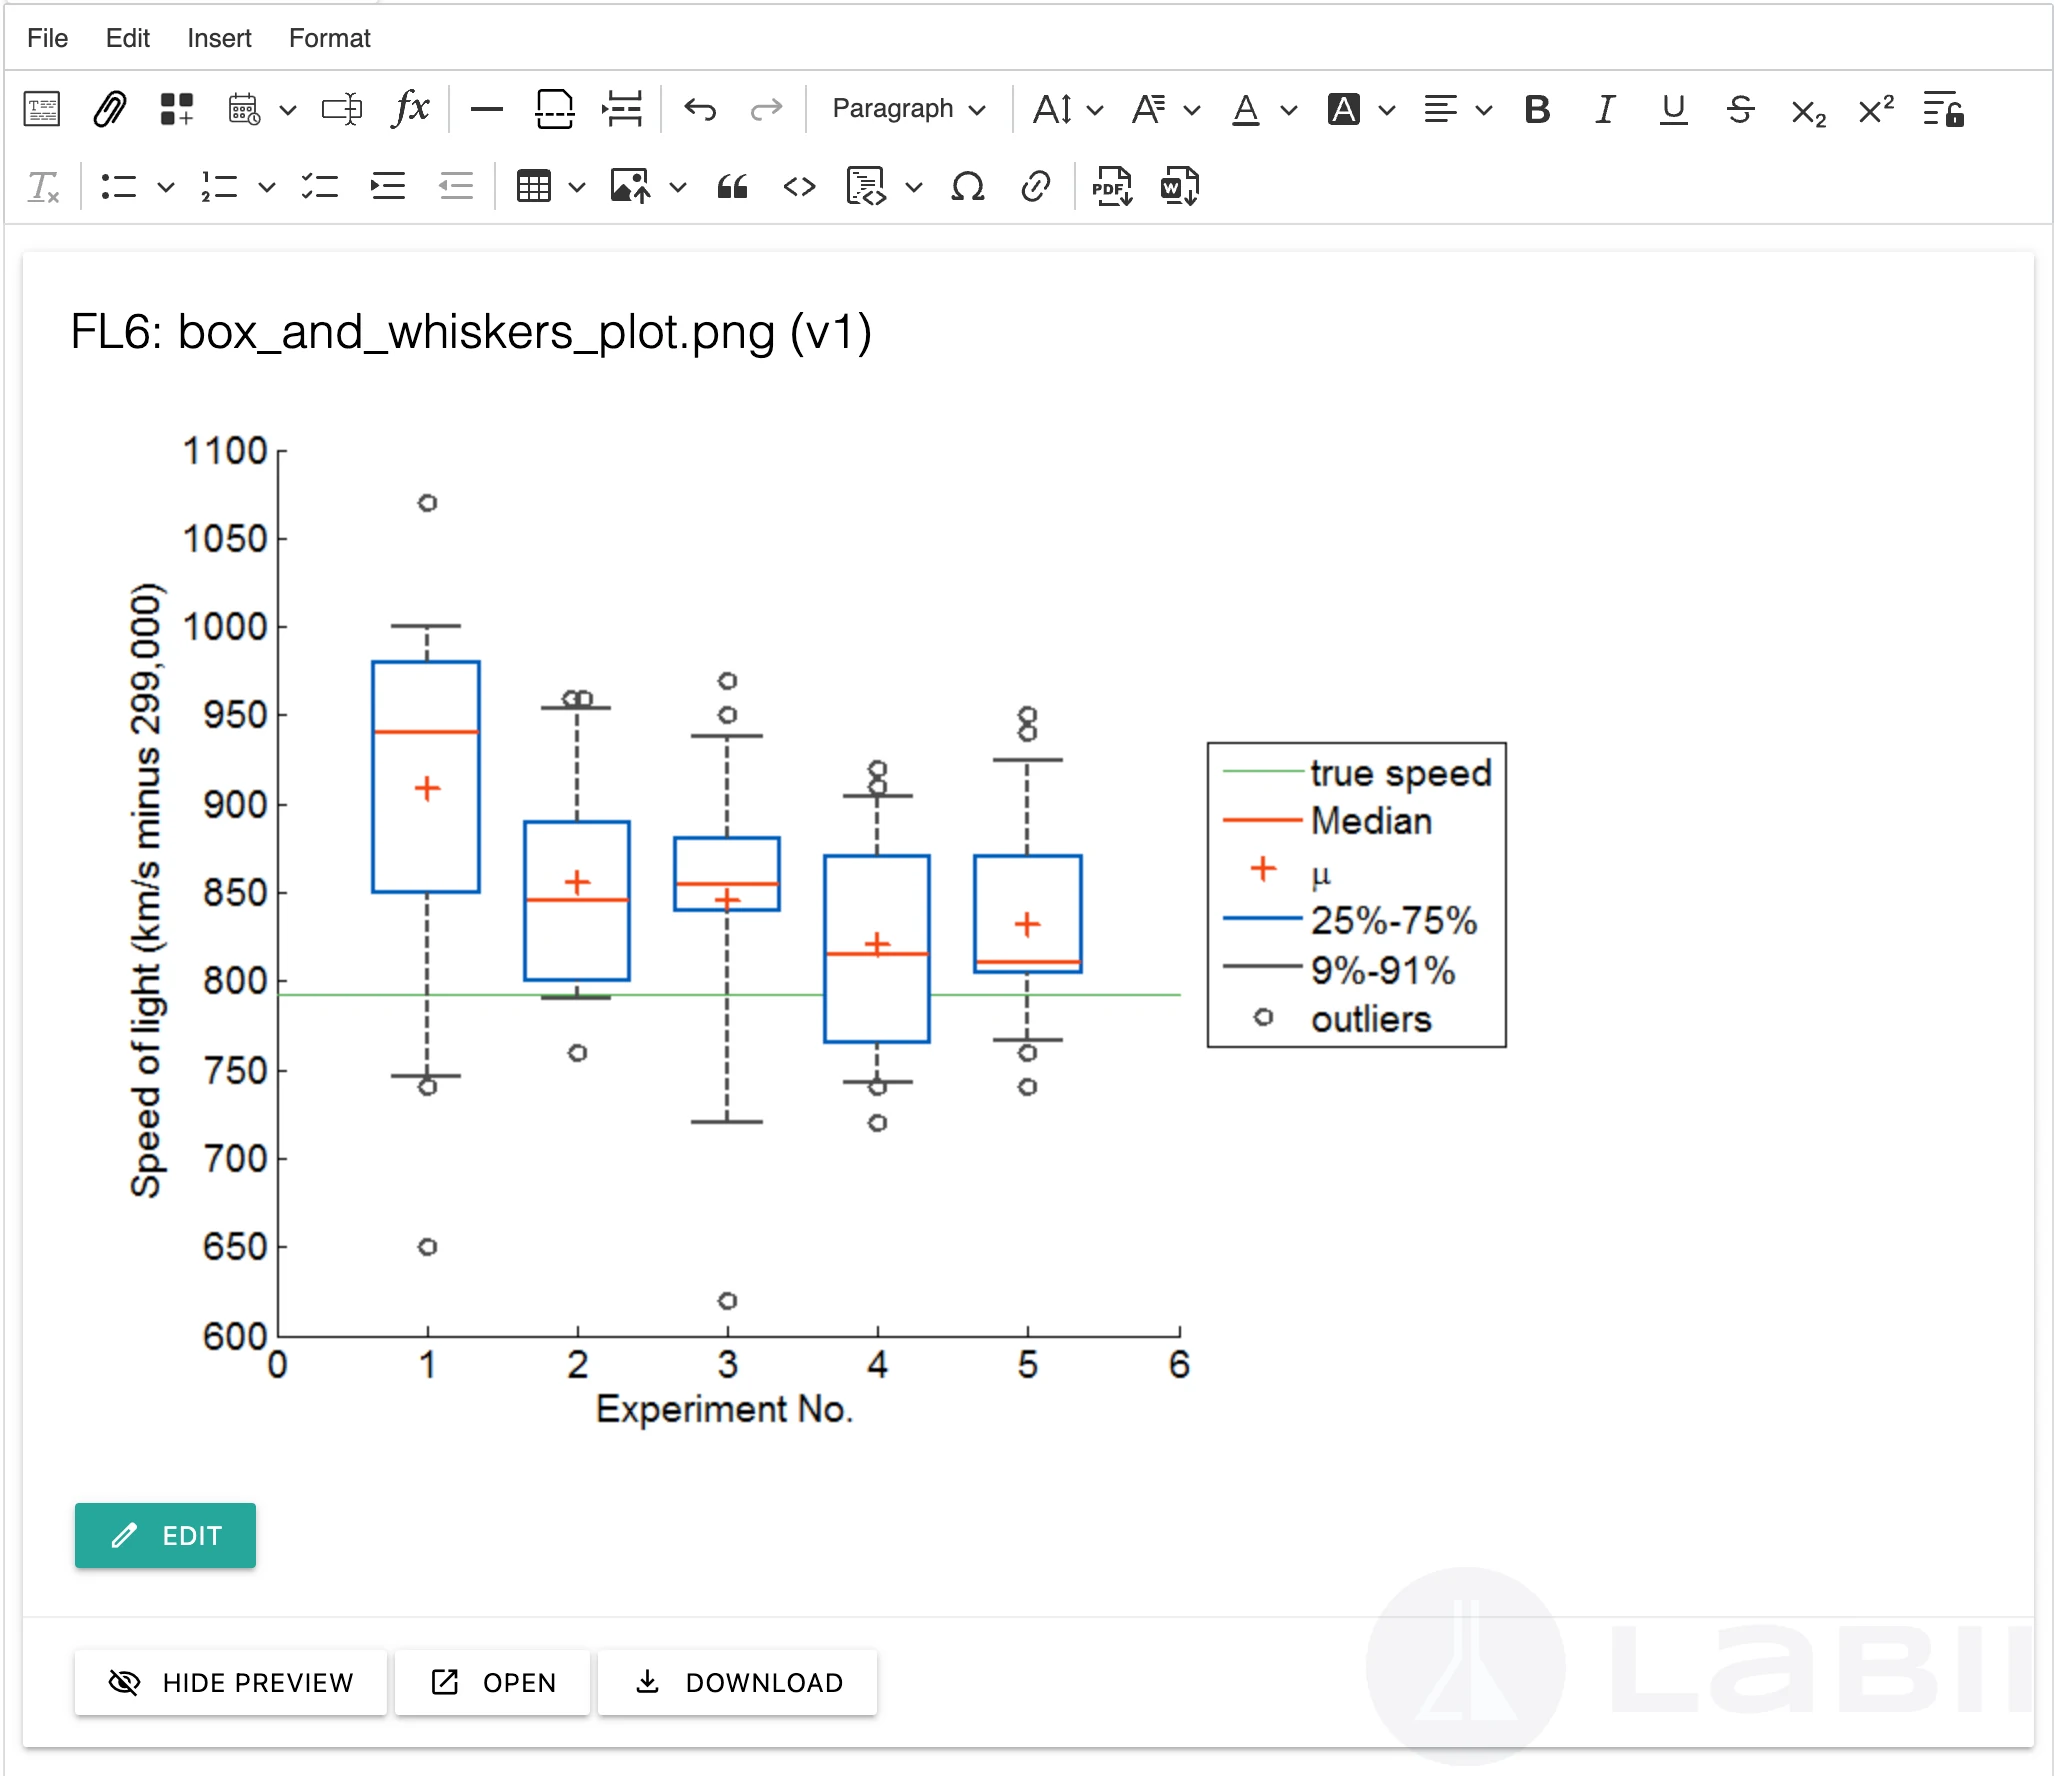Image resolution: width=2054 pixels, height=1776 pixels.
Task: Click the green EDIT button
Action: [165, 1535]
